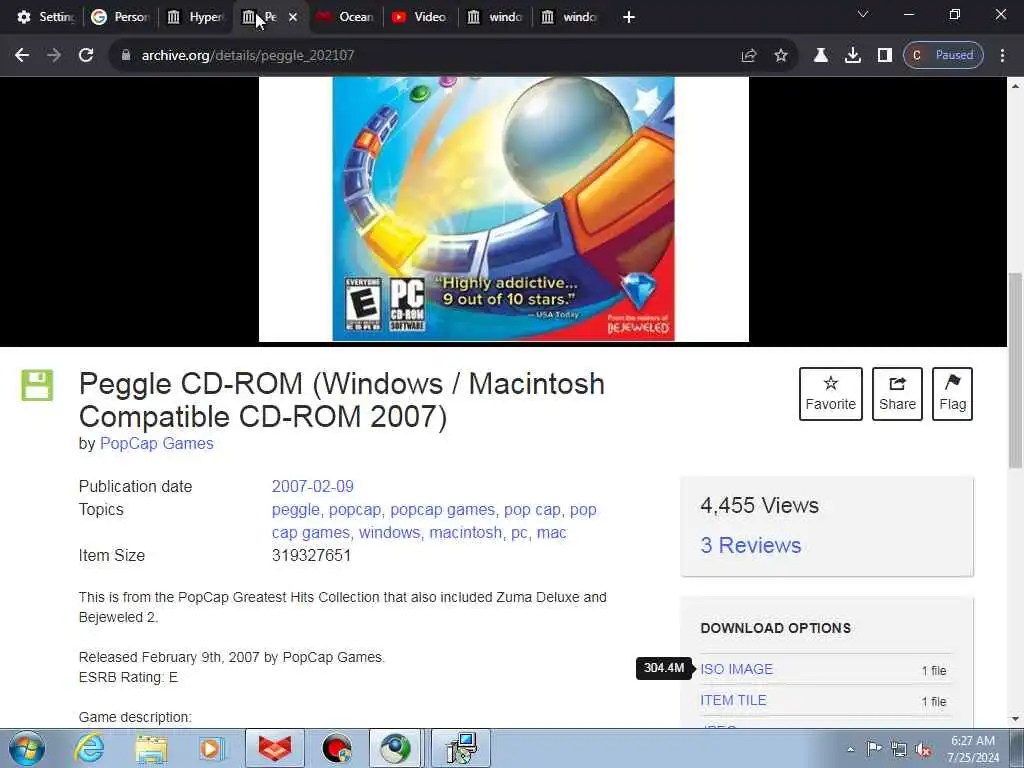Viewport: 1024px width, 768px height.
Task: Share this page from address bar
Action: click(x=749, y=56)
